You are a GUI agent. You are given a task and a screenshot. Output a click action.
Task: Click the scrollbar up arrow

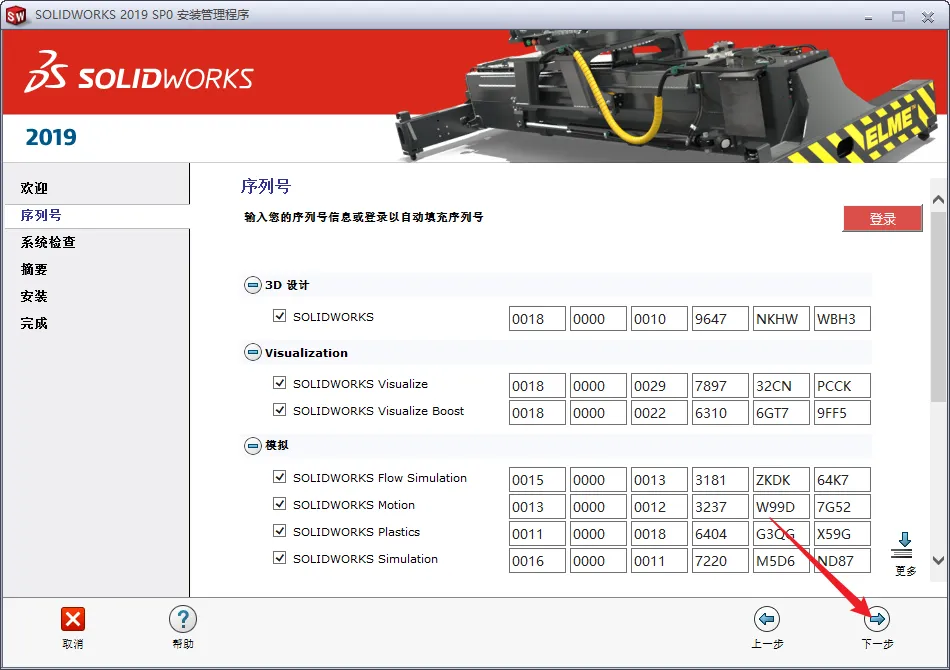coord(938,200)
